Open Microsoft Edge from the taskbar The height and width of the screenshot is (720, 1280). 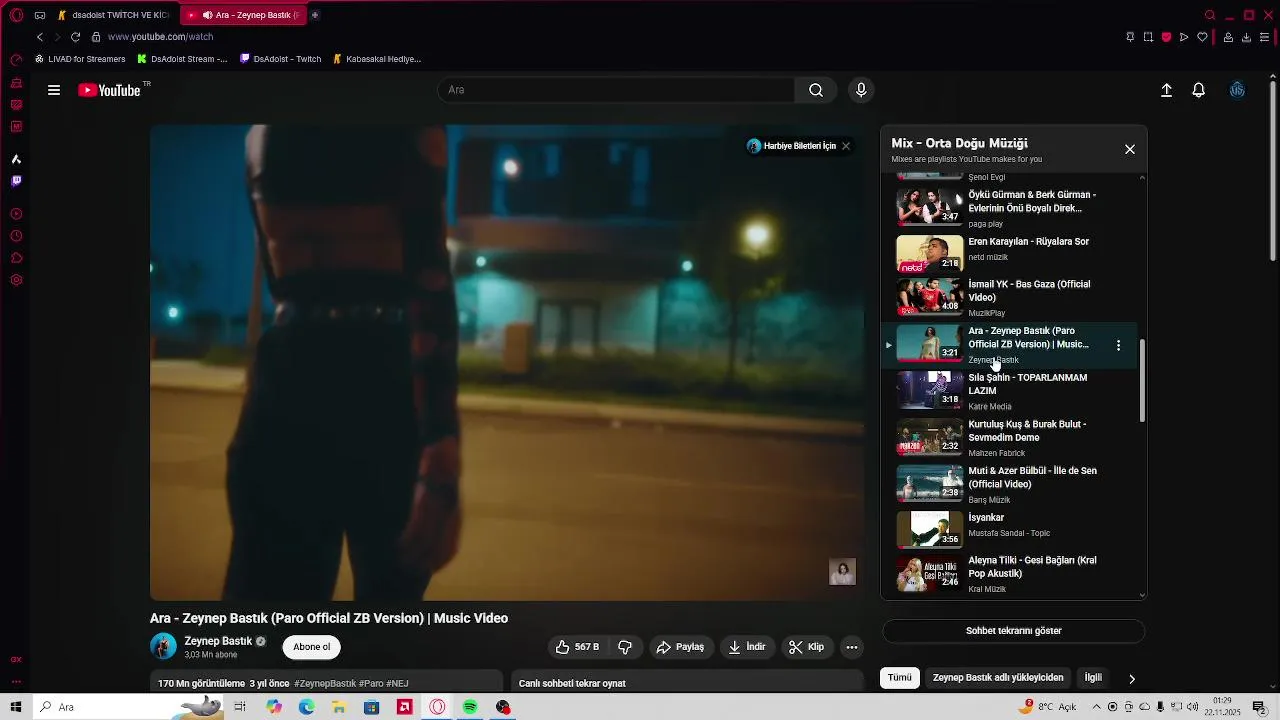306,707
